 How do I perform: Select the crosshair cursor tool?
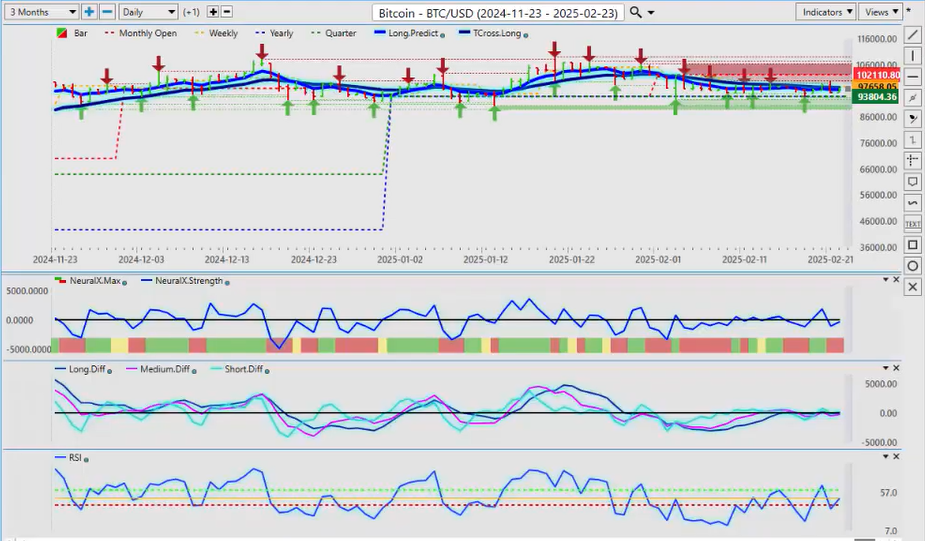tap(913, 160)
